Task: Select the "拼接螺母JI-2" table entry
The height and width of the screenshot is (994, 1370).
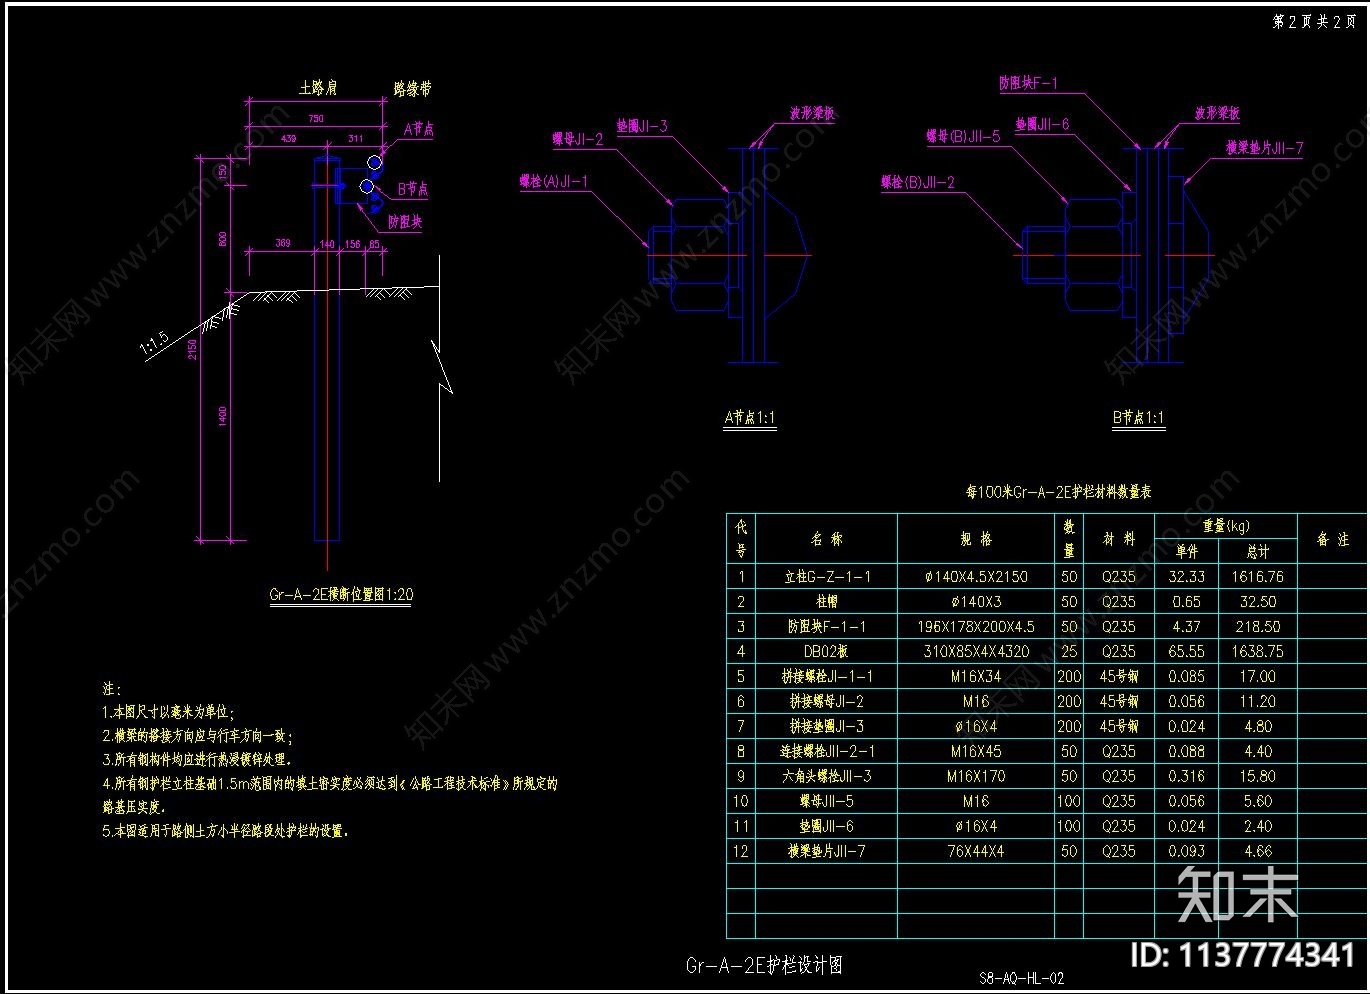Action: (826, 702)
